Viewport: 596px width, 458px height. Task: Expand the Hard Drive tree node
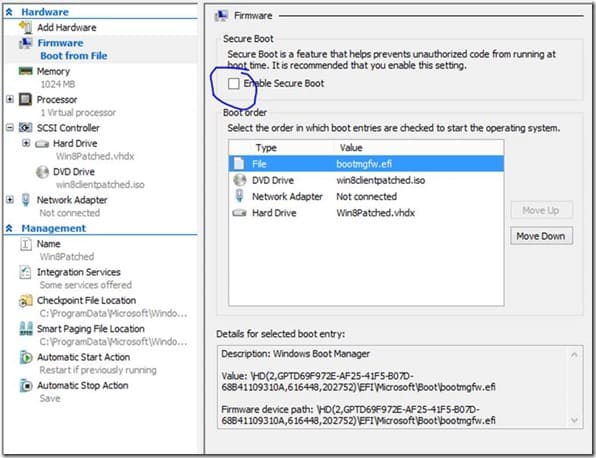[26, 143]
